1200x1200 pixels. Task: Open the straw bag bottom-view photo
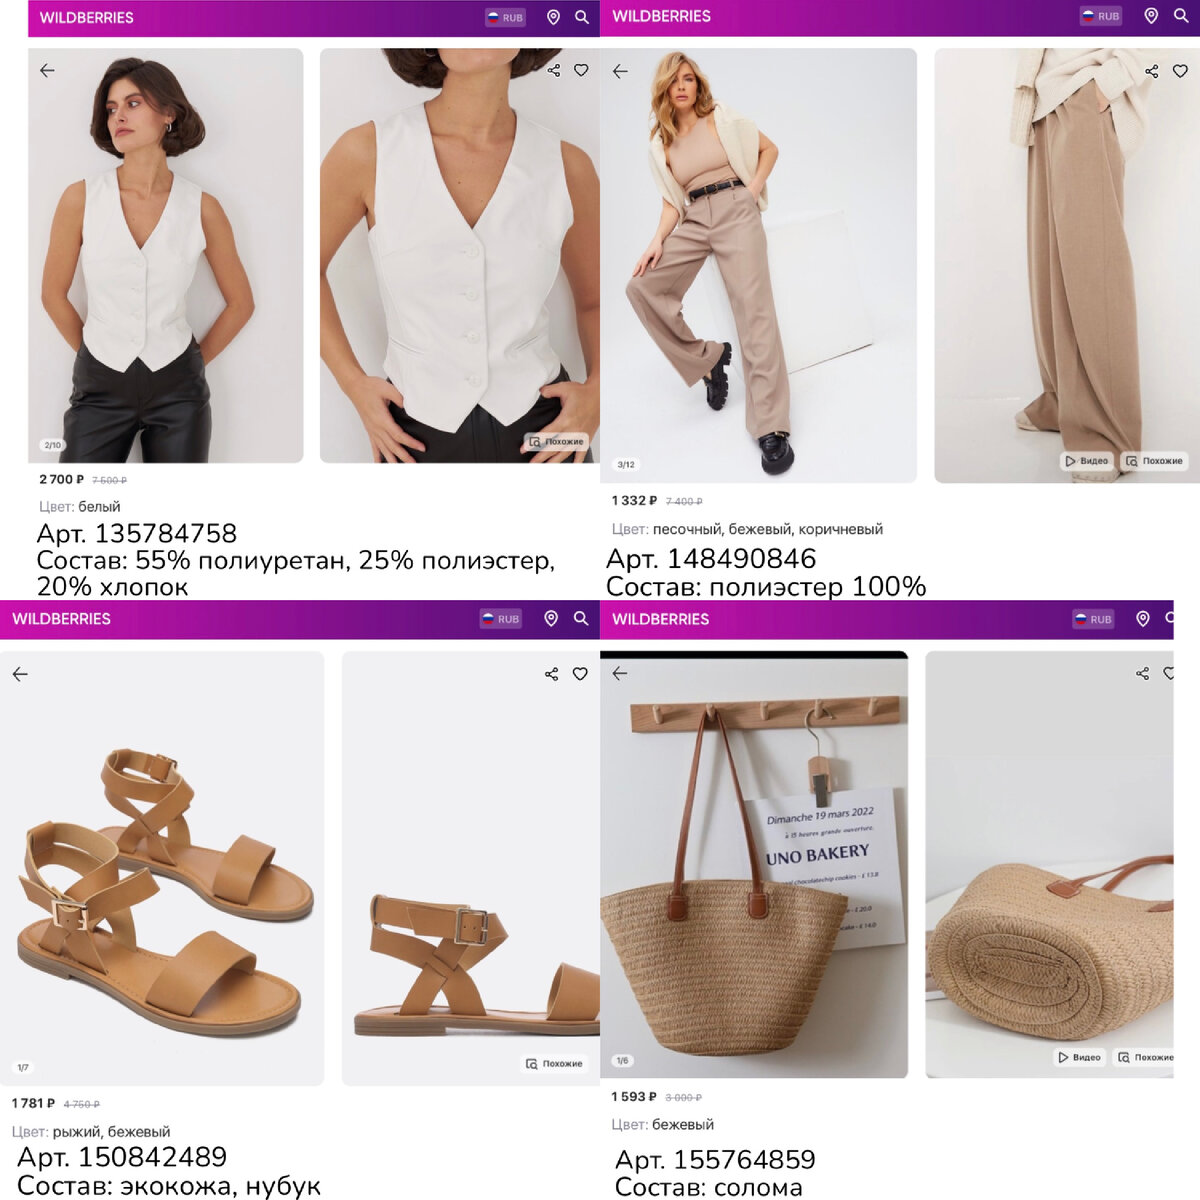[1049, 864]
